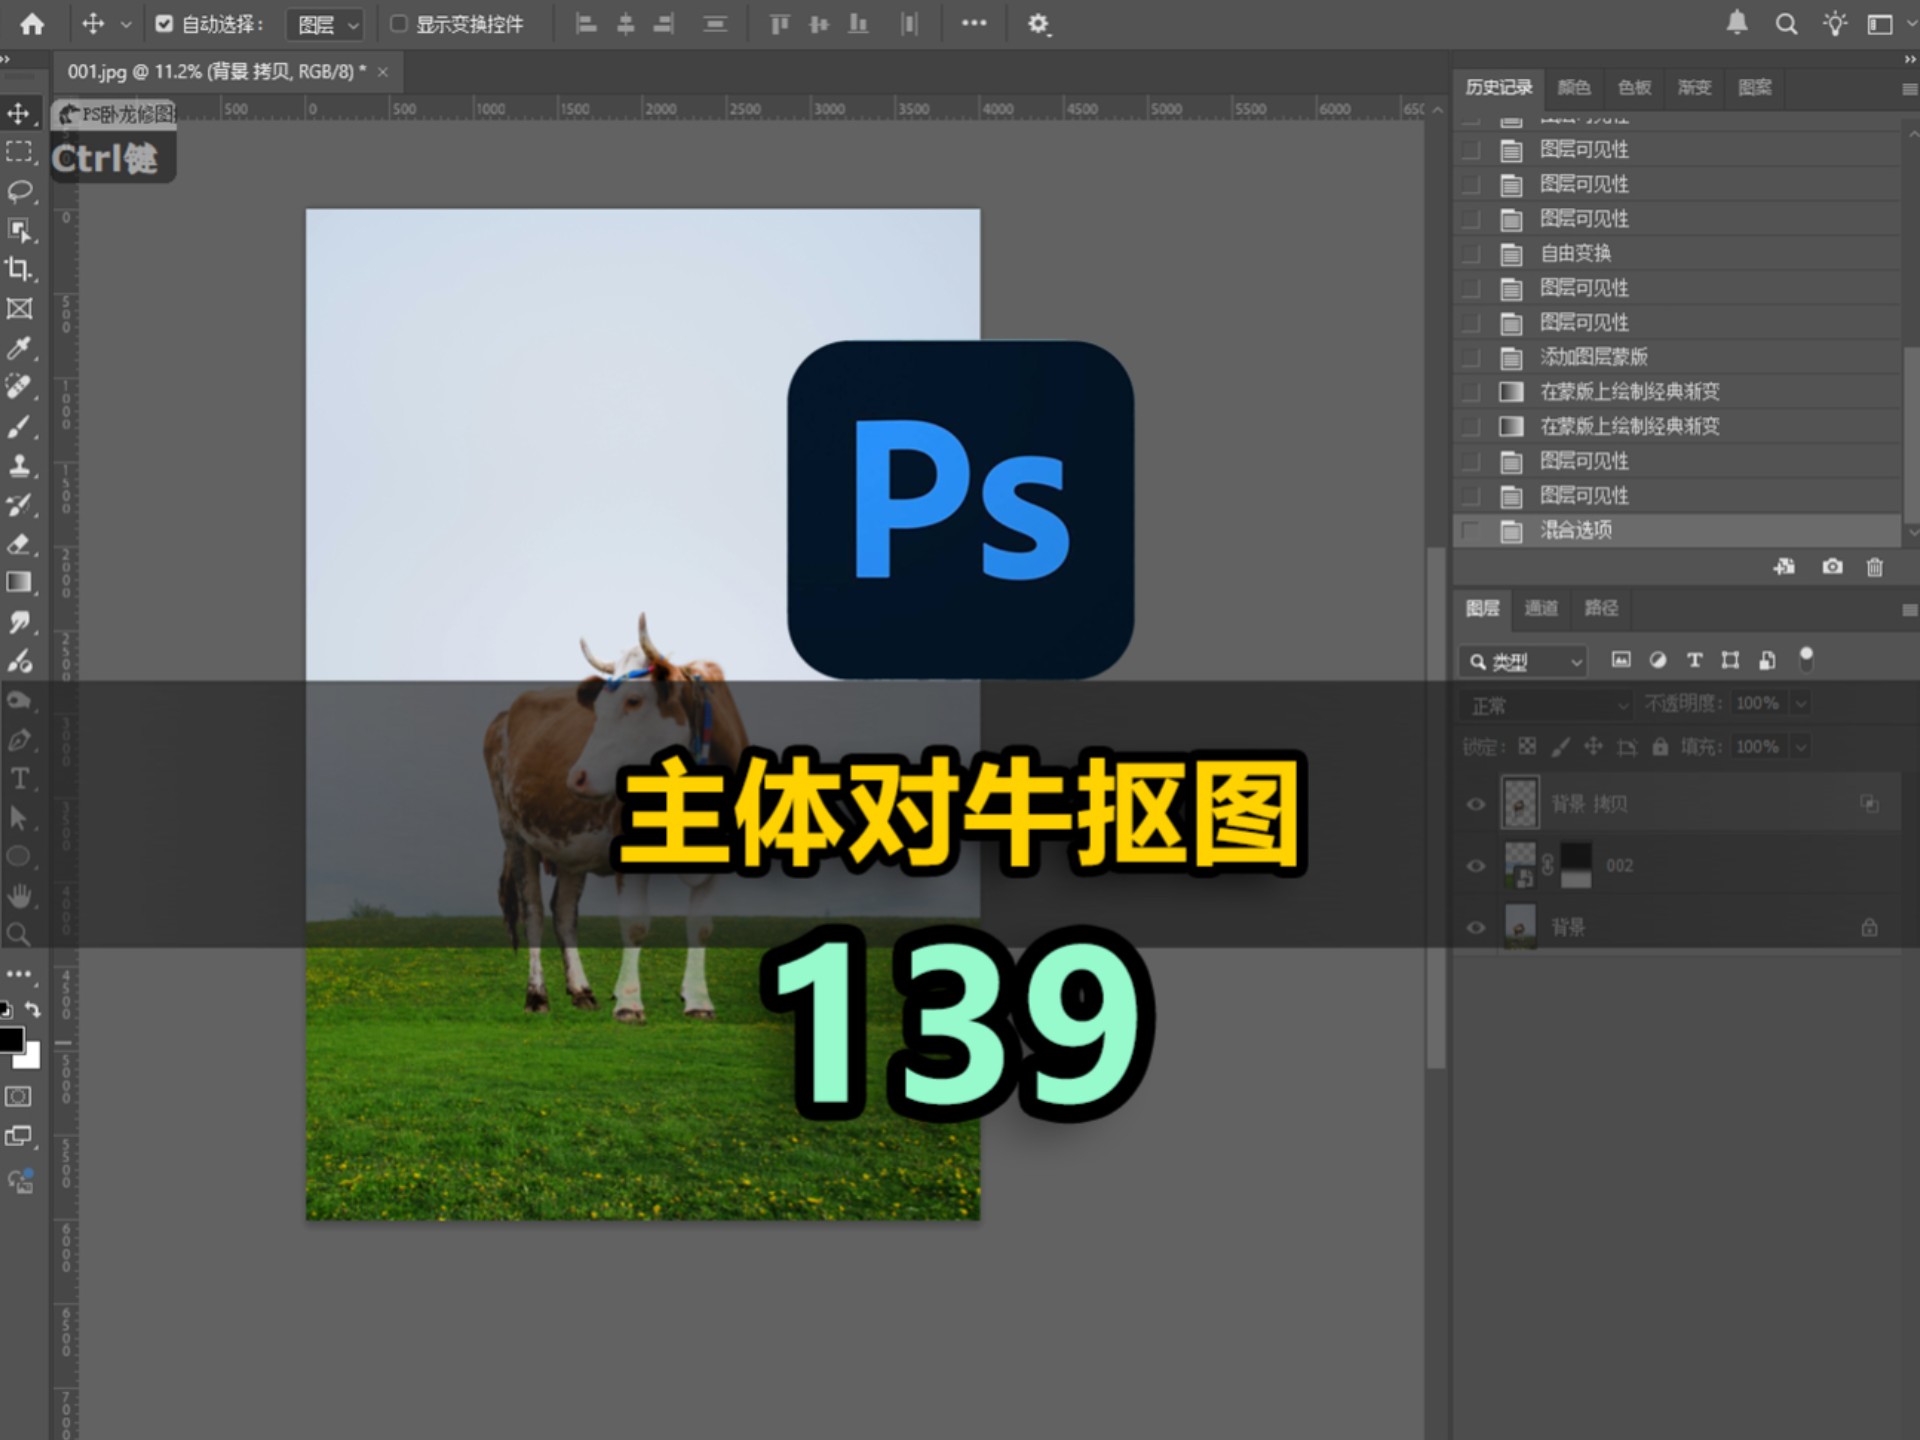Toggle the Show Transform Controls (显示变换控件) checkbox
Image resolution: width=1920 pixels, height=1440 pixels.
(x=398, y=23)
